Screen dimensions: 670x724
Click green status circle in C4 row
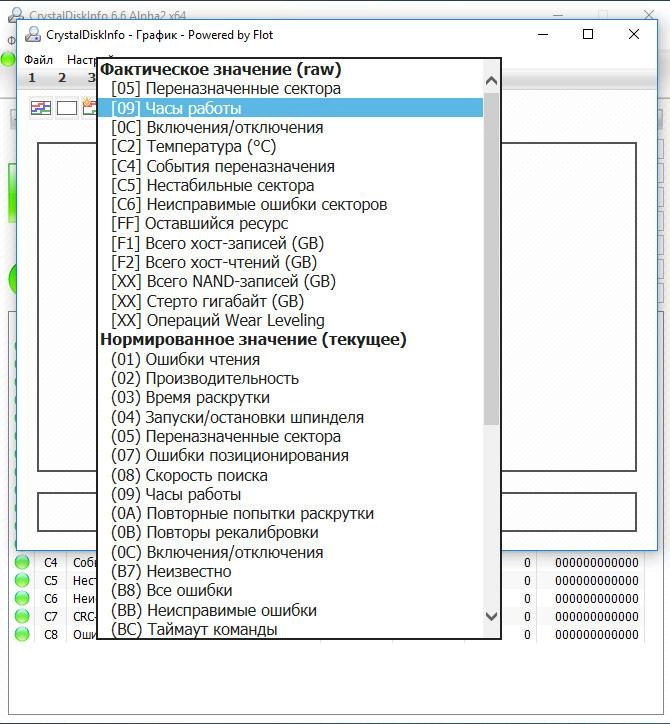pos(22,562)
